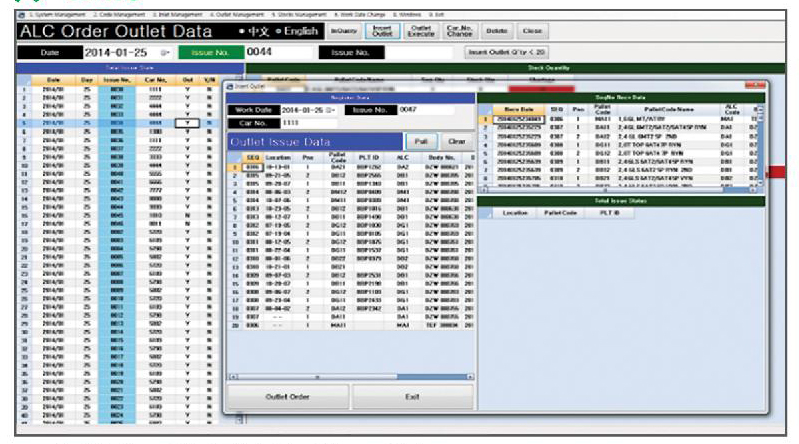Click the Car No. field showing 1111
The width and height of the screenshot is (799, 444).
click(309, 123)
